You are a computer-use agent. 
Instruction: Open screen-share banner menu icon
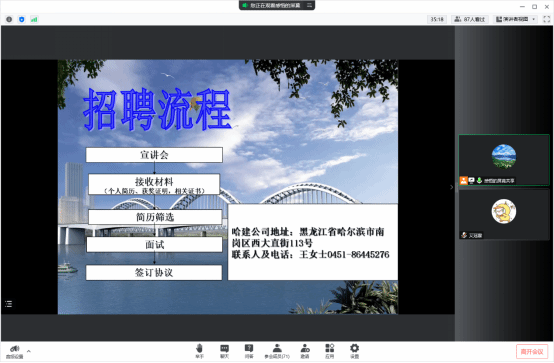point(310,5)
